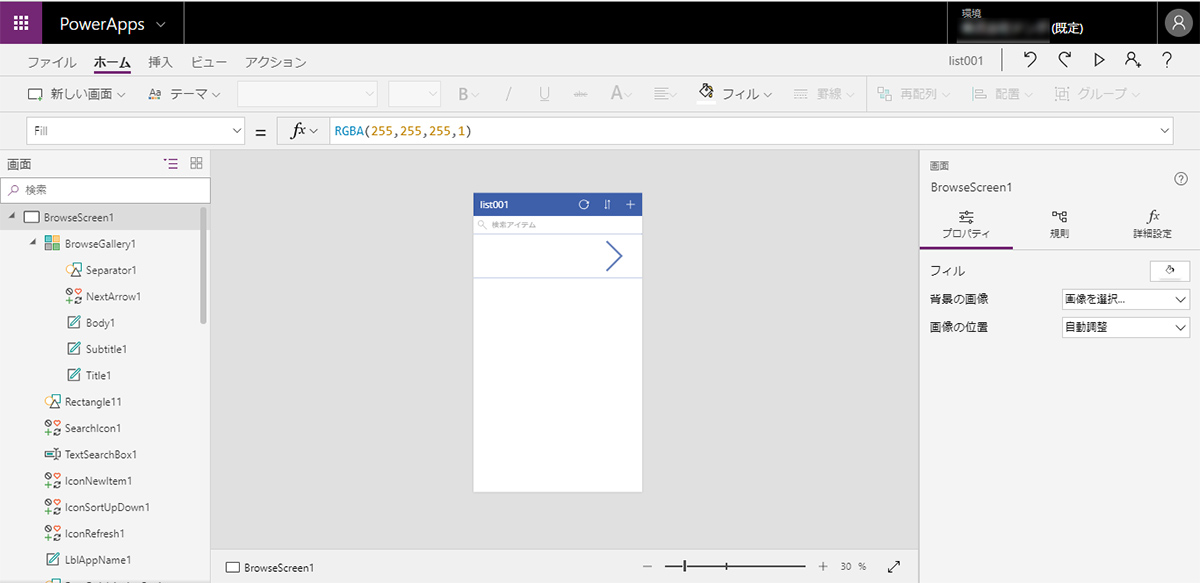The height and width of the screenshot is (583, 1200).
Task: Click the tree search field
Action: point(106,189)
